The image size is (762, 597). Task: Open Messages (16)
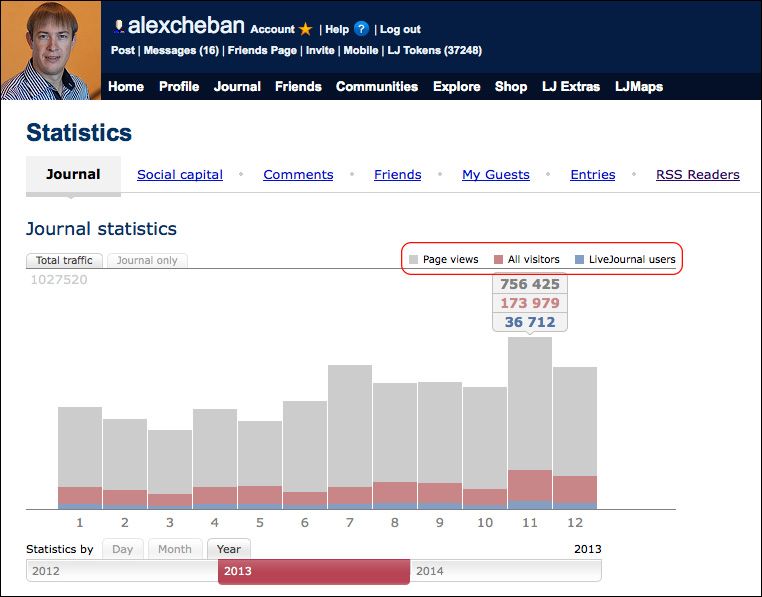pyautogui.click(x=181, y=50)
